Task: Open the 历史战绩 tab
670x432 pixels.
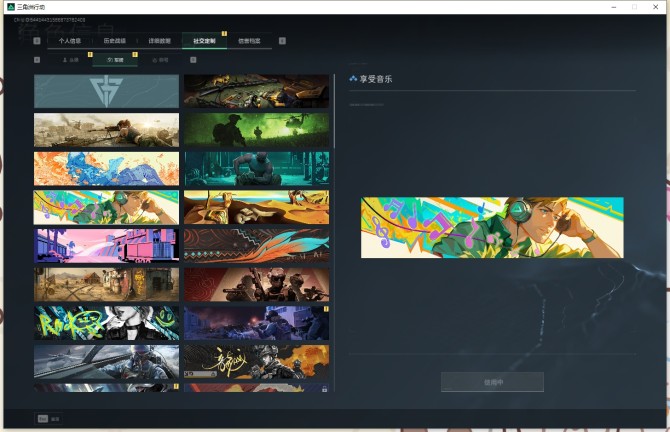Action: [x=115, y=41]
